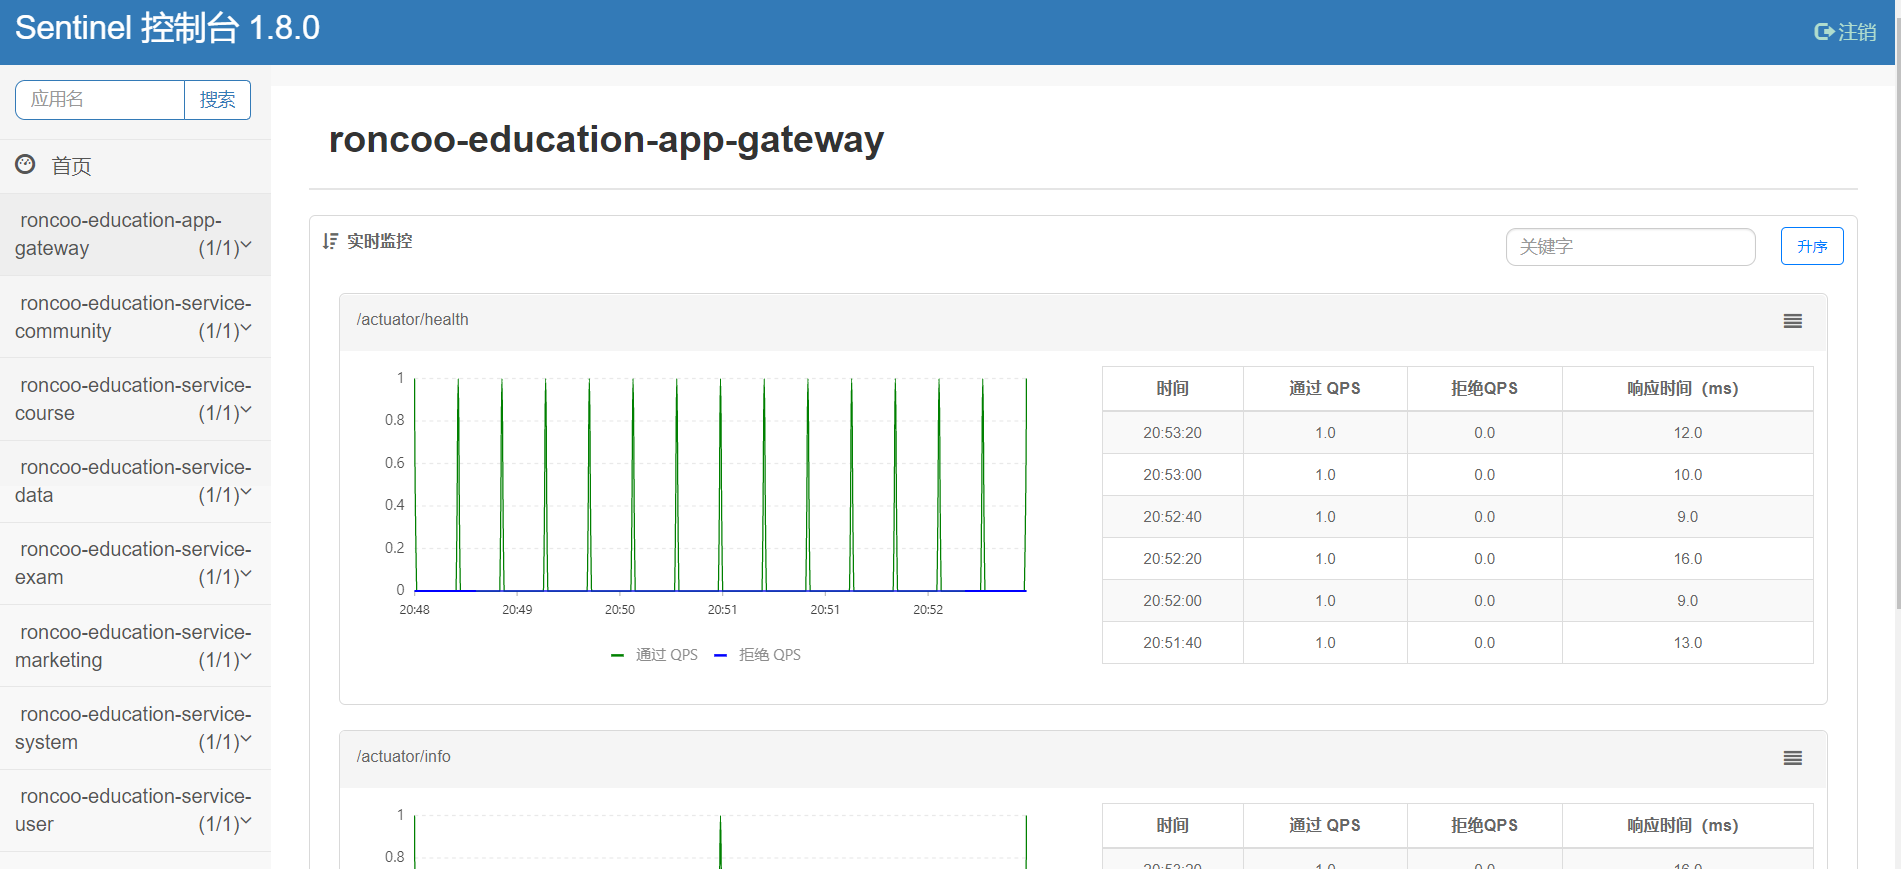Click the 实时监控 section heading

[379, 241]
